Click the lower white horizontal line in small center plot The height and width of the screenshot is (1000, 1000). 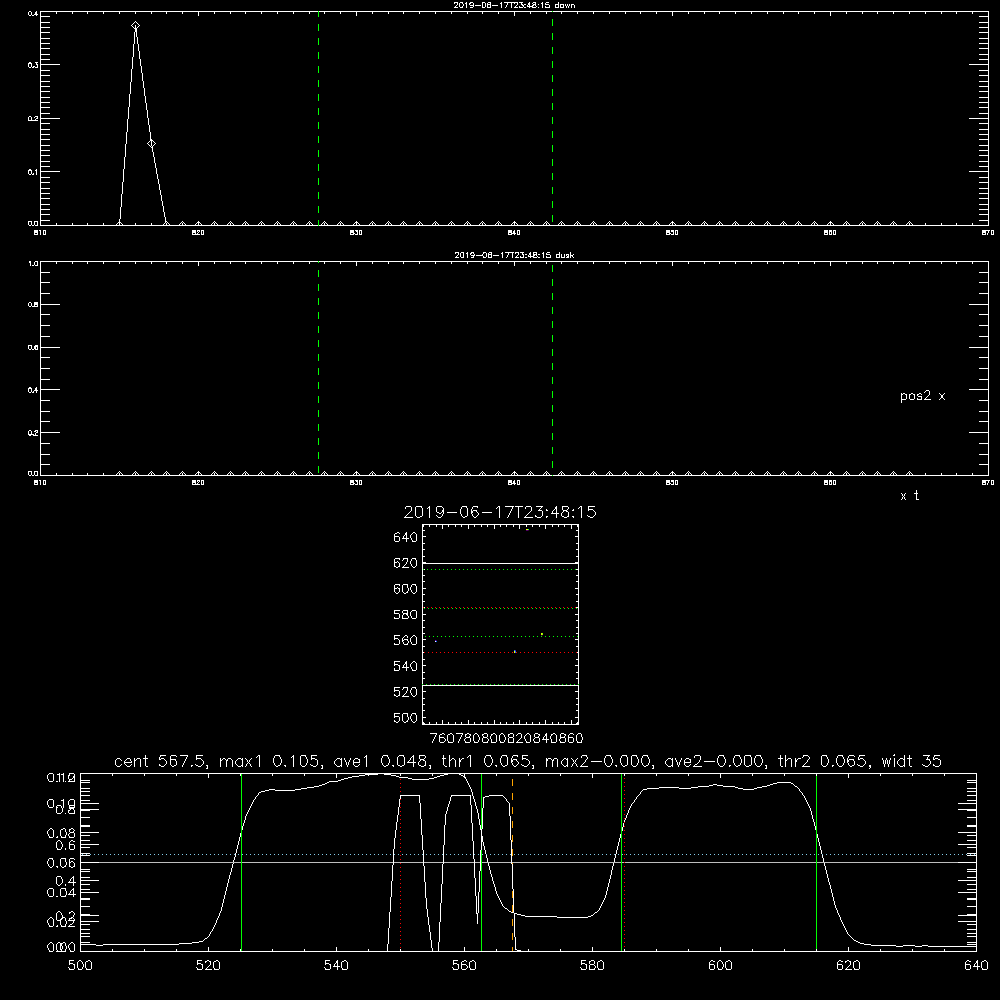(x=500, y=685)
